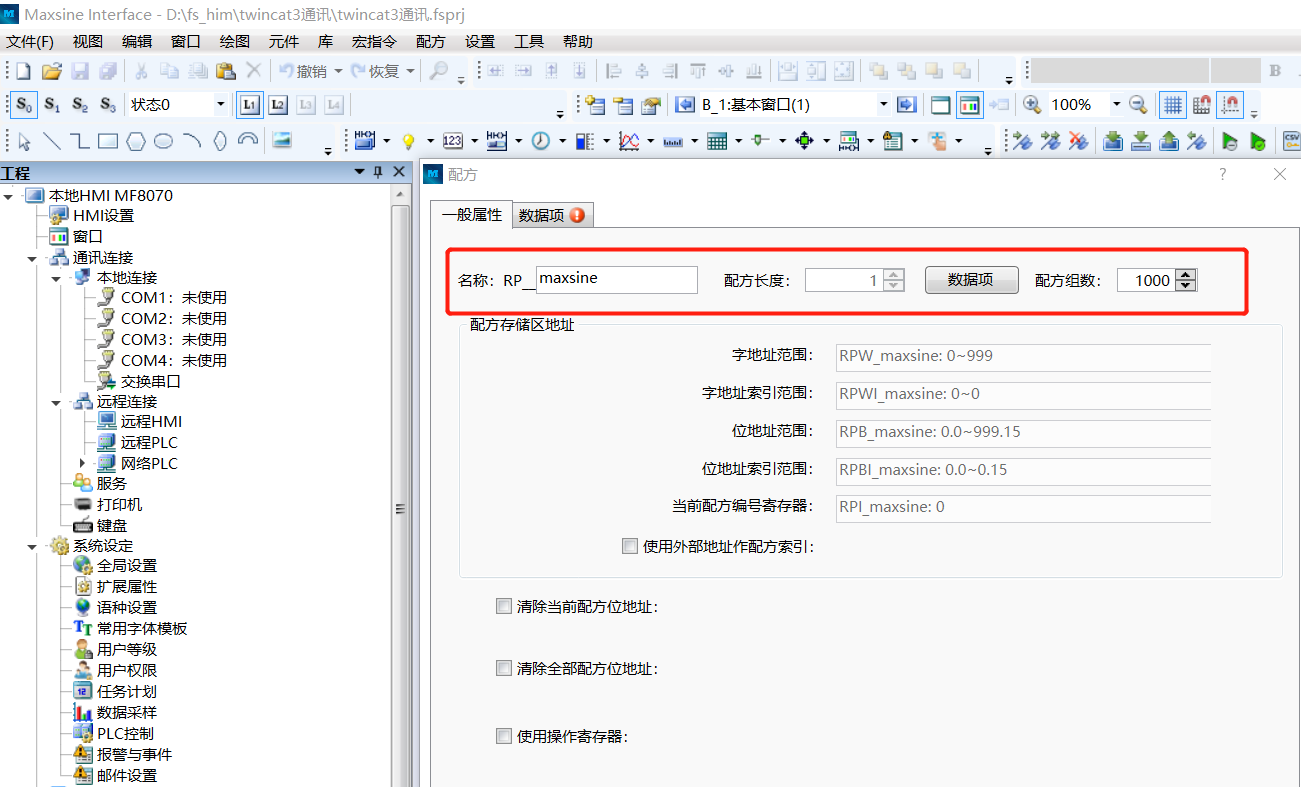
Task: Click the zoom in magnifier icon
Action: pyautogui.click(x=1031, y=105)
